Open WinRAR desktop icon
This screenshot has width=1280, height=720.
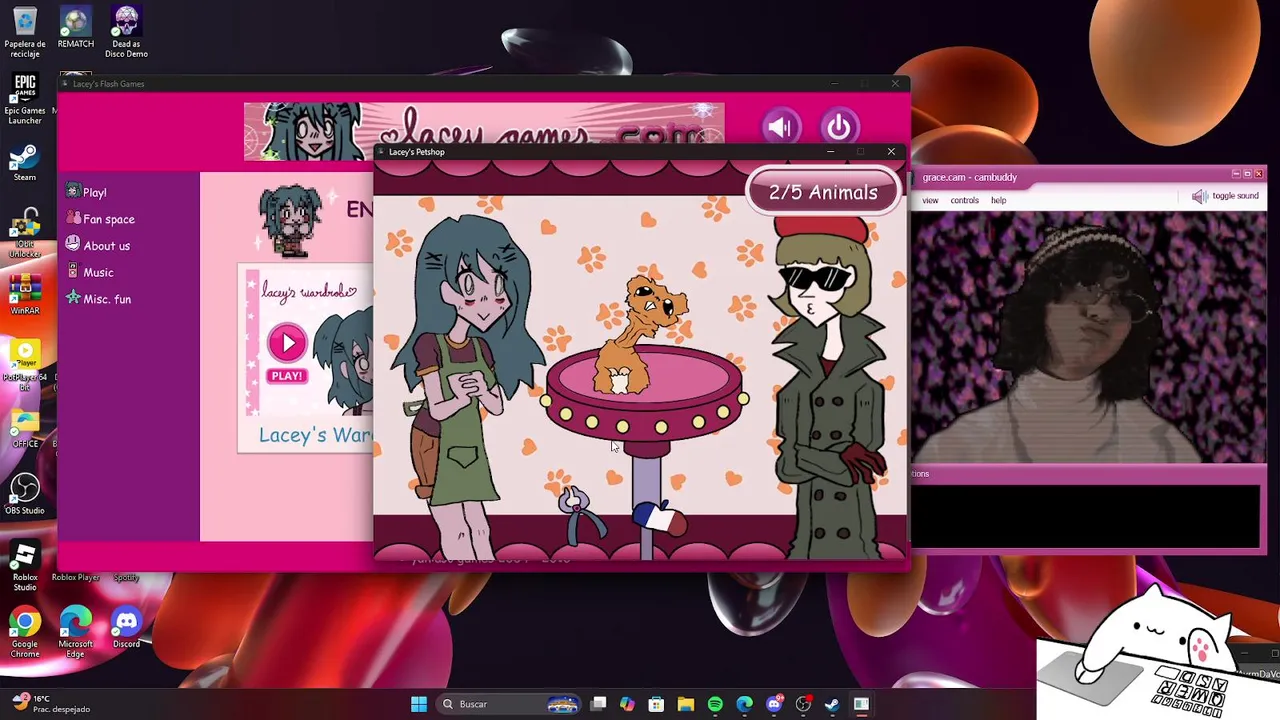pyautogui.click(x=25, y=296)
